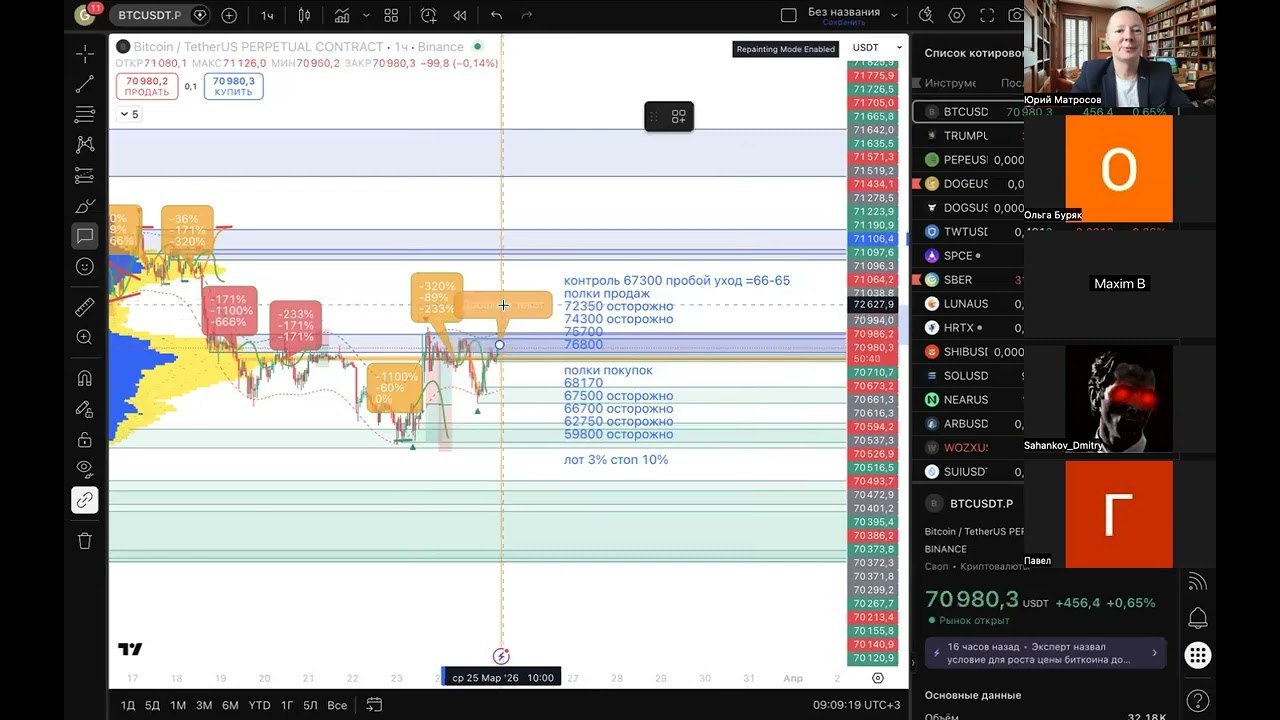Select the 'Все' full date range

pyautogui.click(x=337, y=705)
